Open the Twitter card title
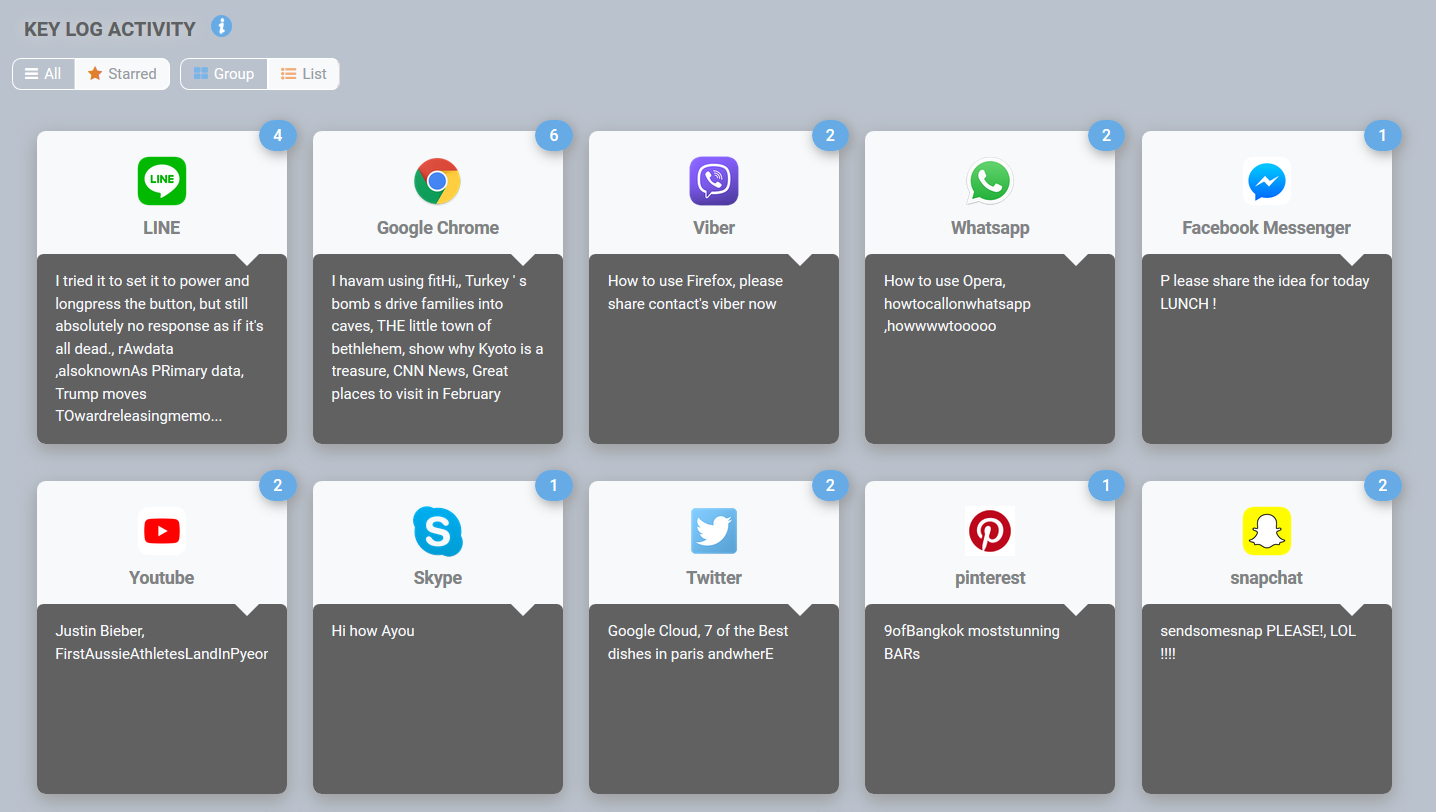Viewport: 1436px width, 812px height. (x=714, y=578)
